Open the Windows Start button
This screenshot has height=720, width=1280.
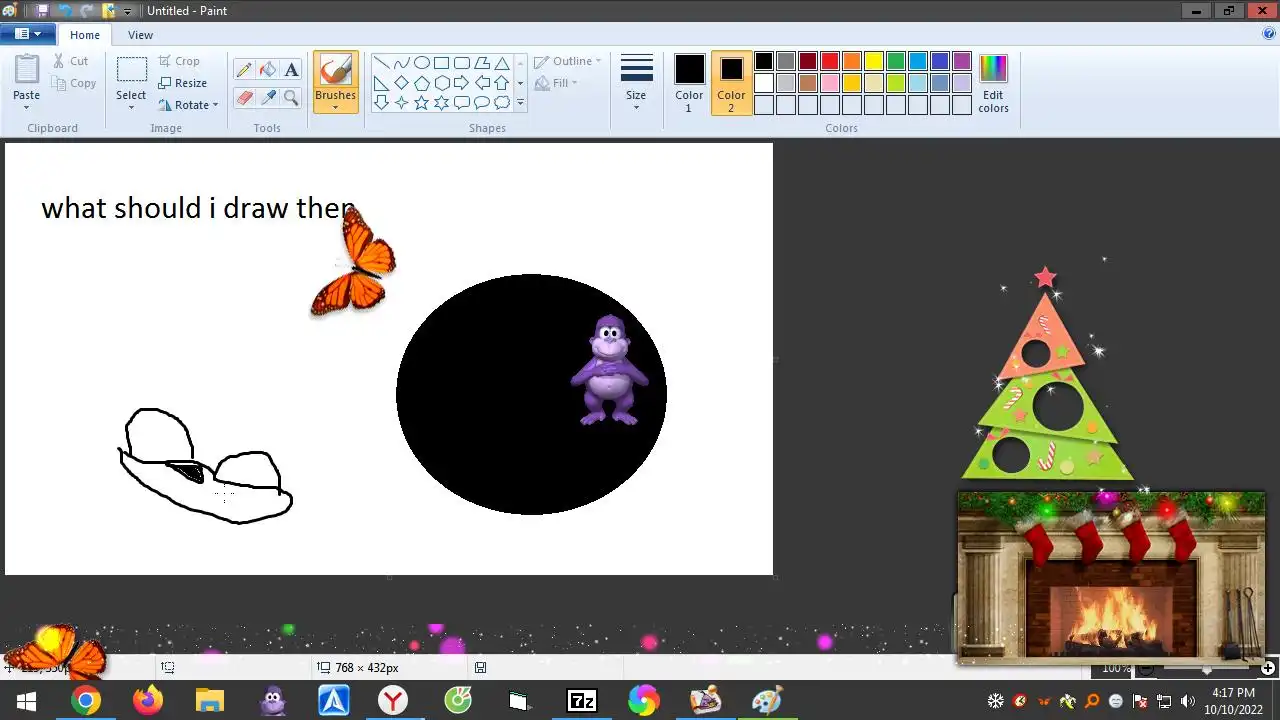25,701
